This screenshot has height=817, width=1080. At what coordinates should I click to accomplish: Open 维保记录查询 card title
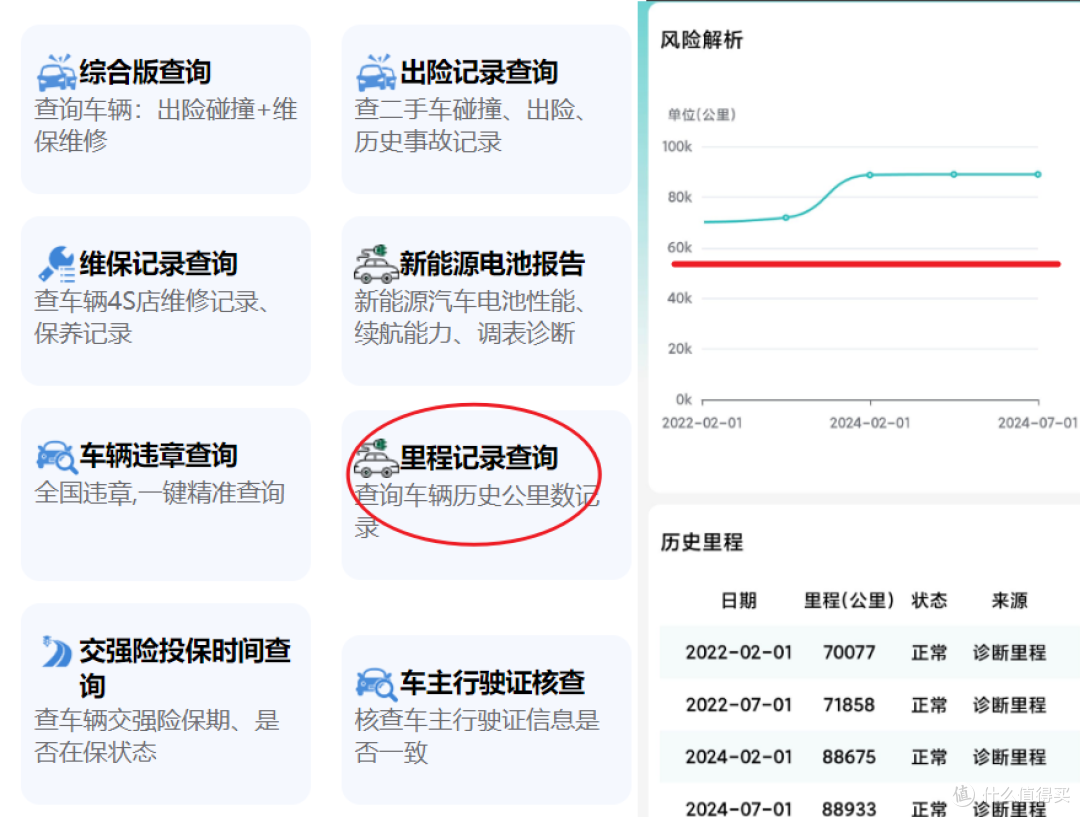click(x=158, y=264)
